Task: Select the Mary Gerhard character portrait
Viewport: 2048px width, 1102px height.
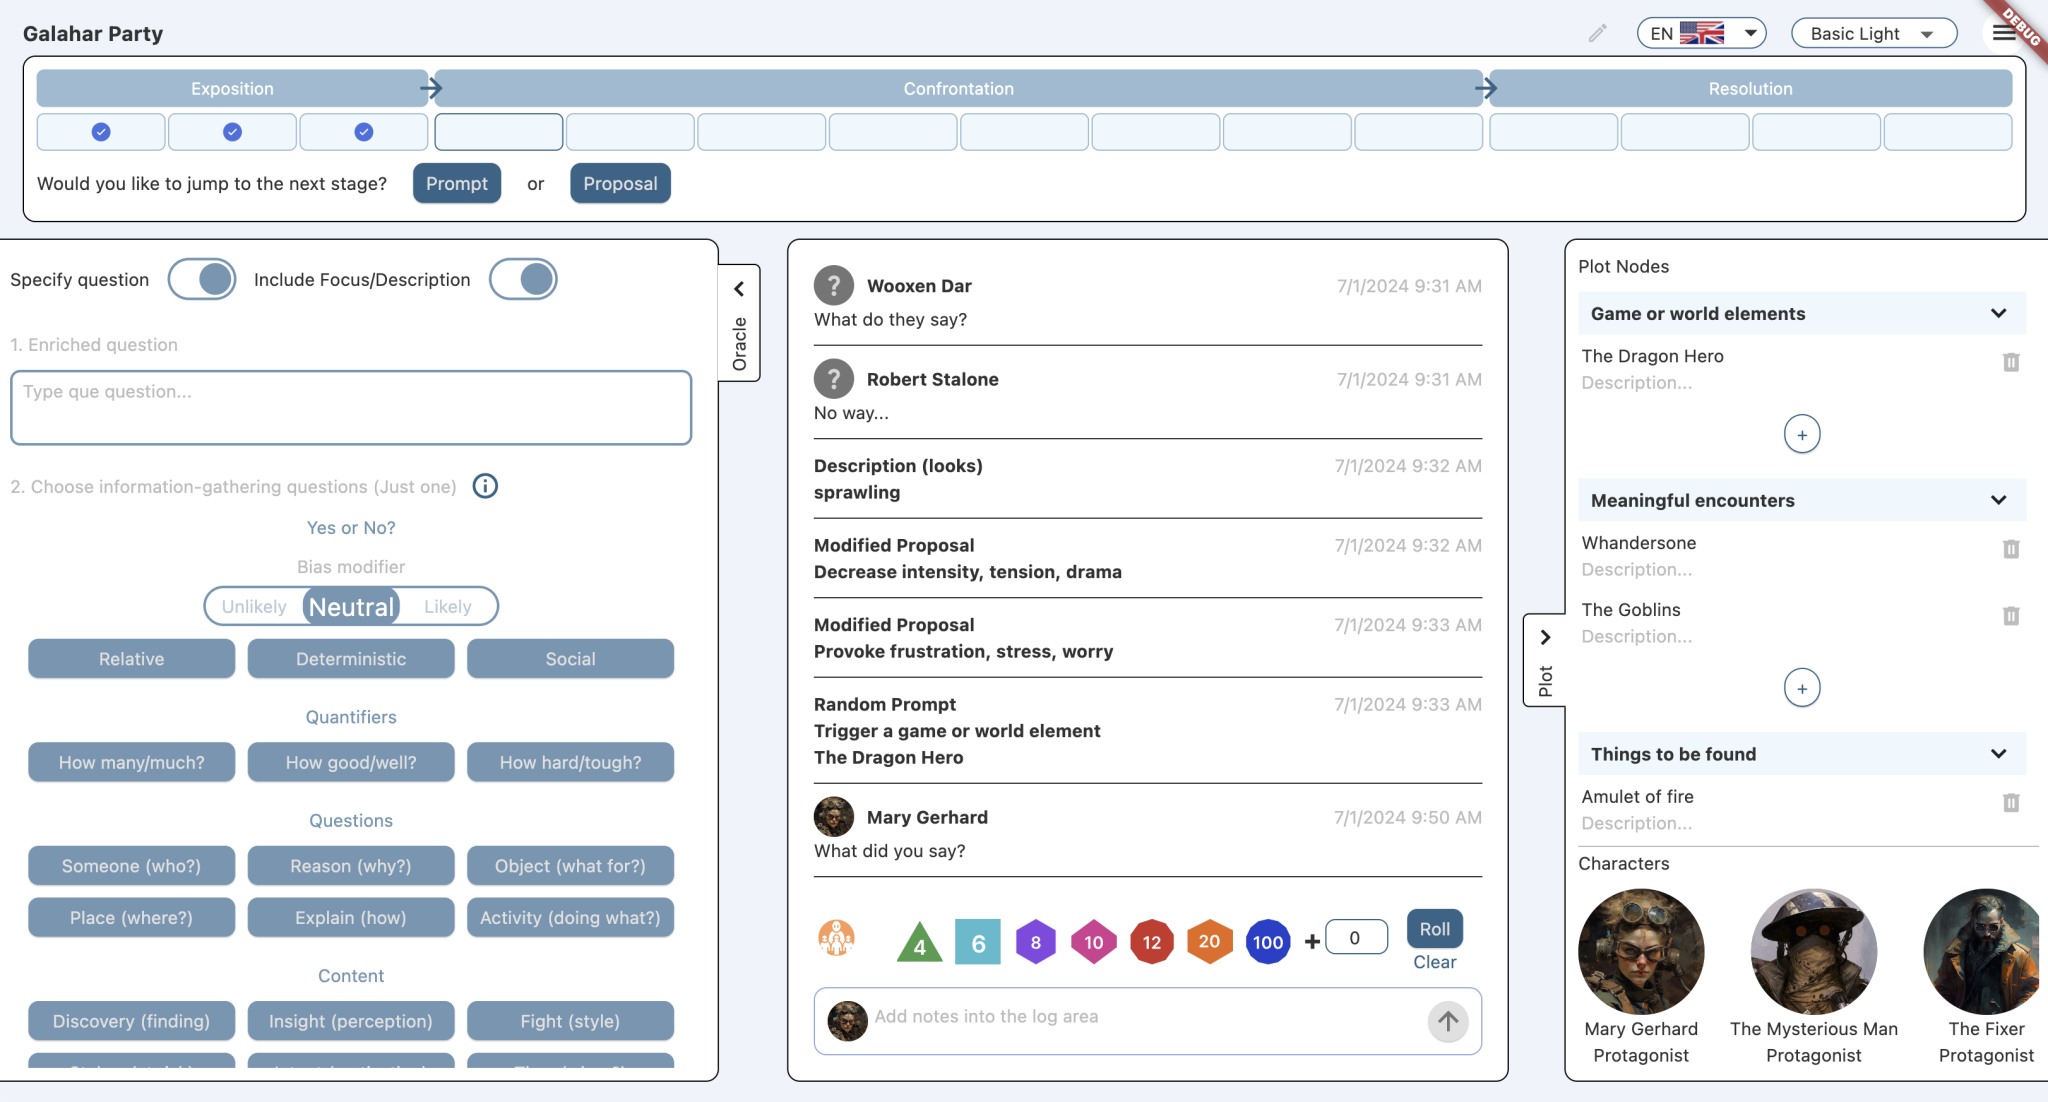Action: [1641, 951]
